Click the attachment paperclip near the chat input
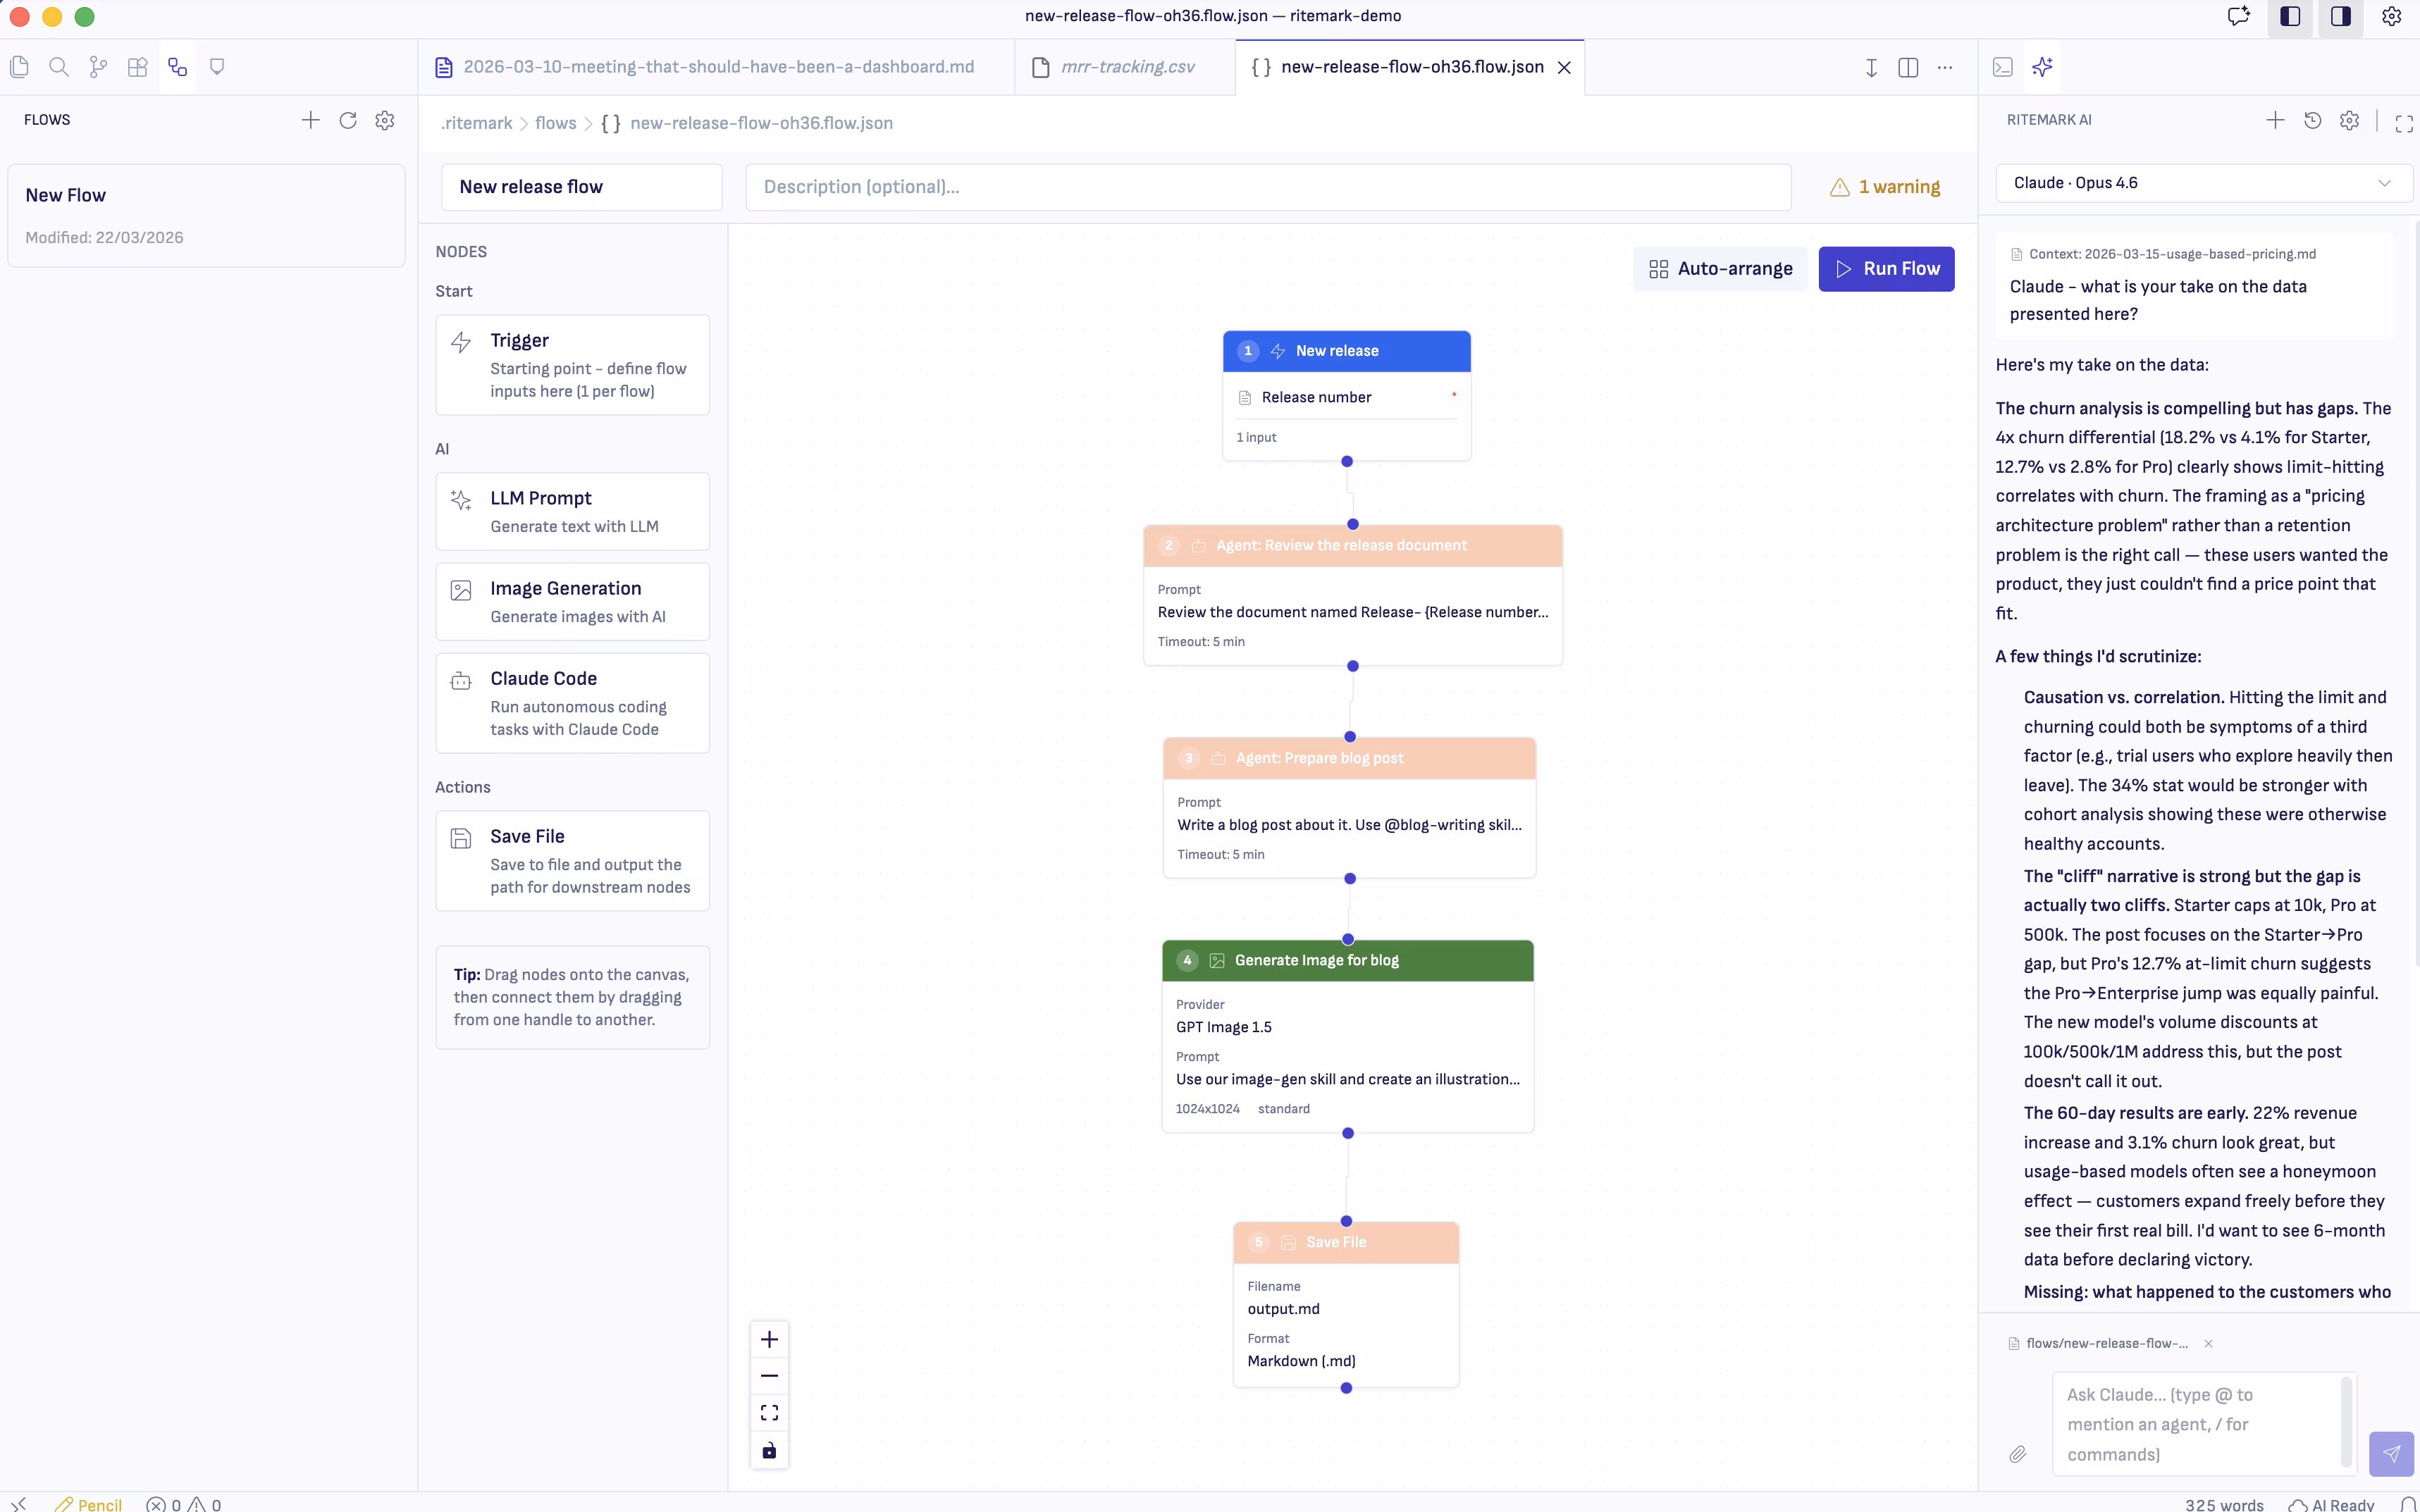Image resolution: width=2420 pixels, height=1512 pixels. (2017, 1454)
